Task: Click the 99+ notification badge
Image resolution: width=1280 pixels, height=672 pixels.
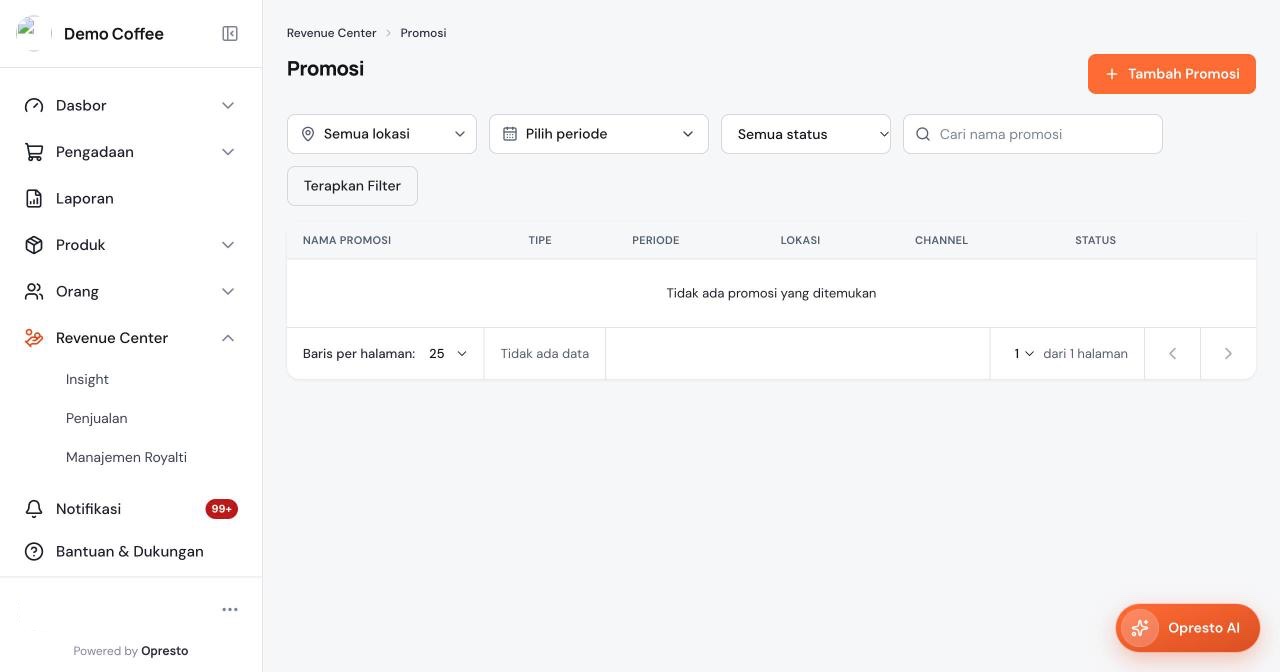Action: coord(222,509)
